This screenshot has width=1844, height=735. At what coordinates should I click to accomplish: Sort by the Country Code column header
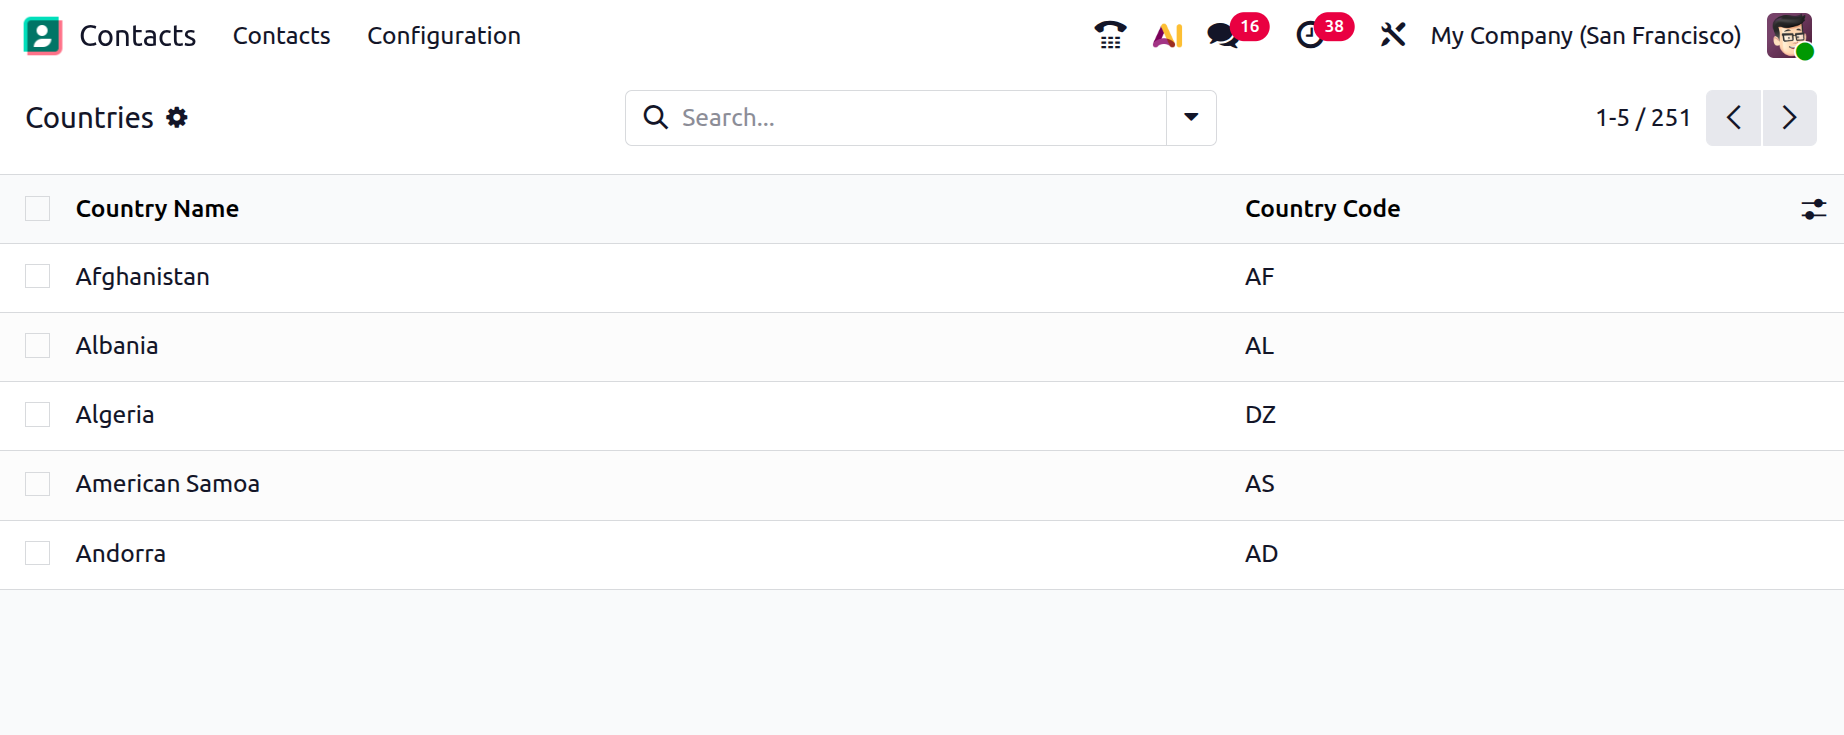pos(1322,209)
